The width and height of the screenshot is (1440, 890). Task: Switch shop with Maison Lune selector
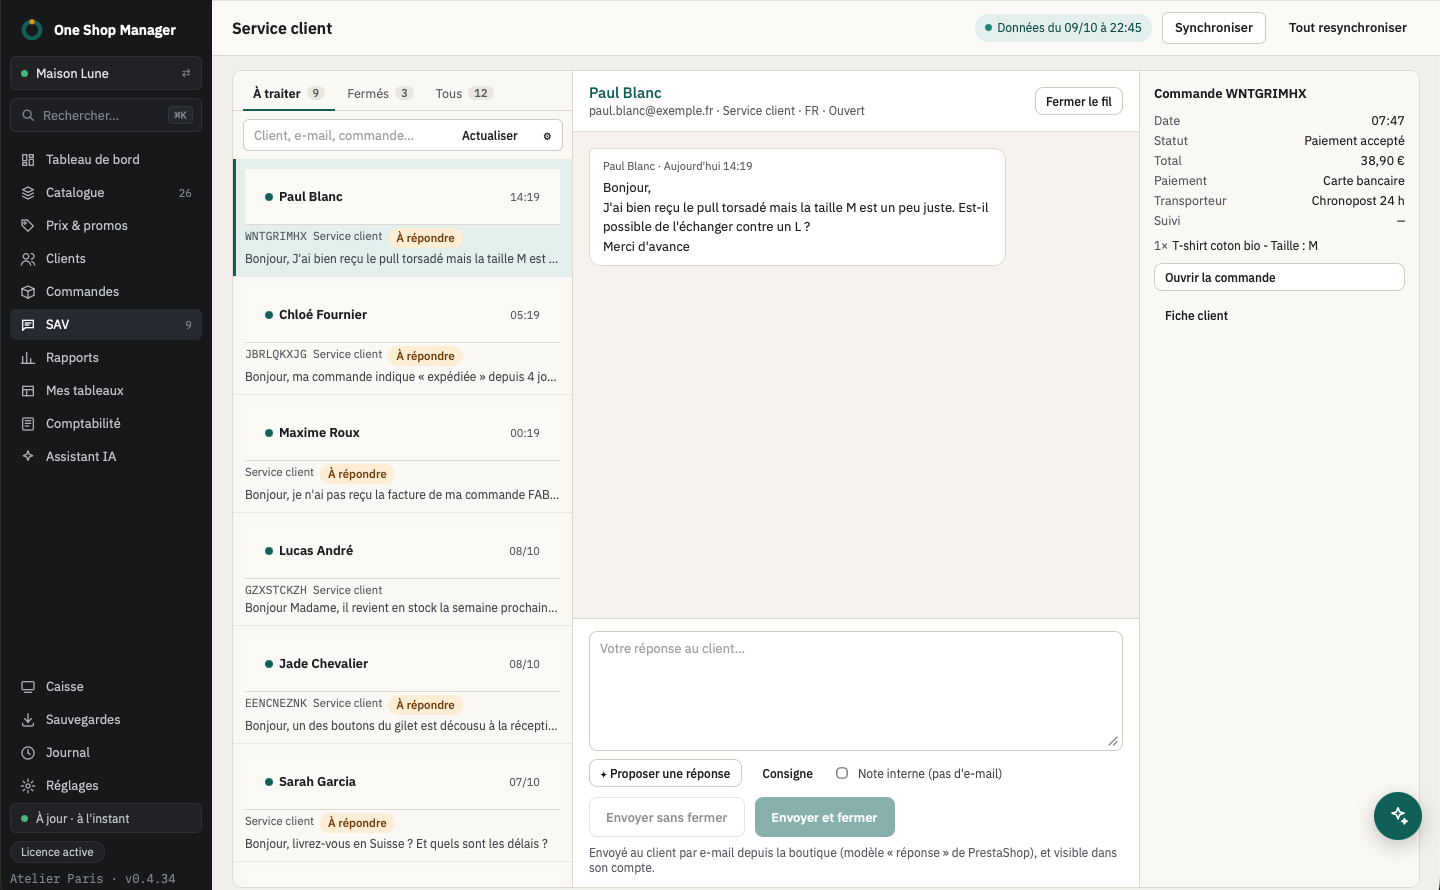pos(106,73)
